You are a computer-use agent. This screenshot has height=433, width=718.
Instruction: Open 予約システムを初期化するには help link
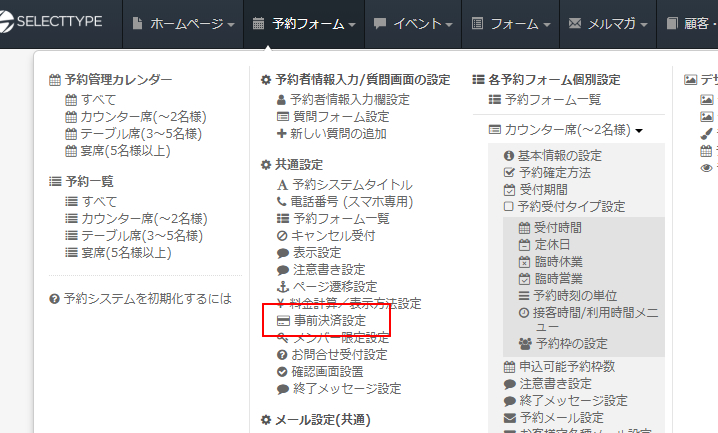140,299
